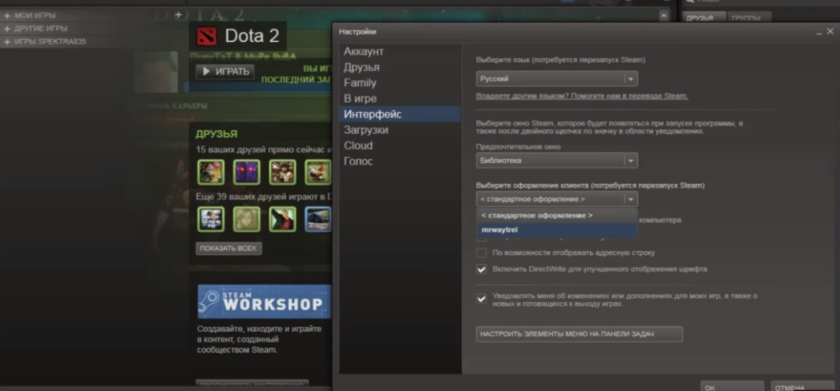Screen dimensions: 840x391
Task: Cancel the settings with the ОТМЕНА button
Action: [802, 386]
